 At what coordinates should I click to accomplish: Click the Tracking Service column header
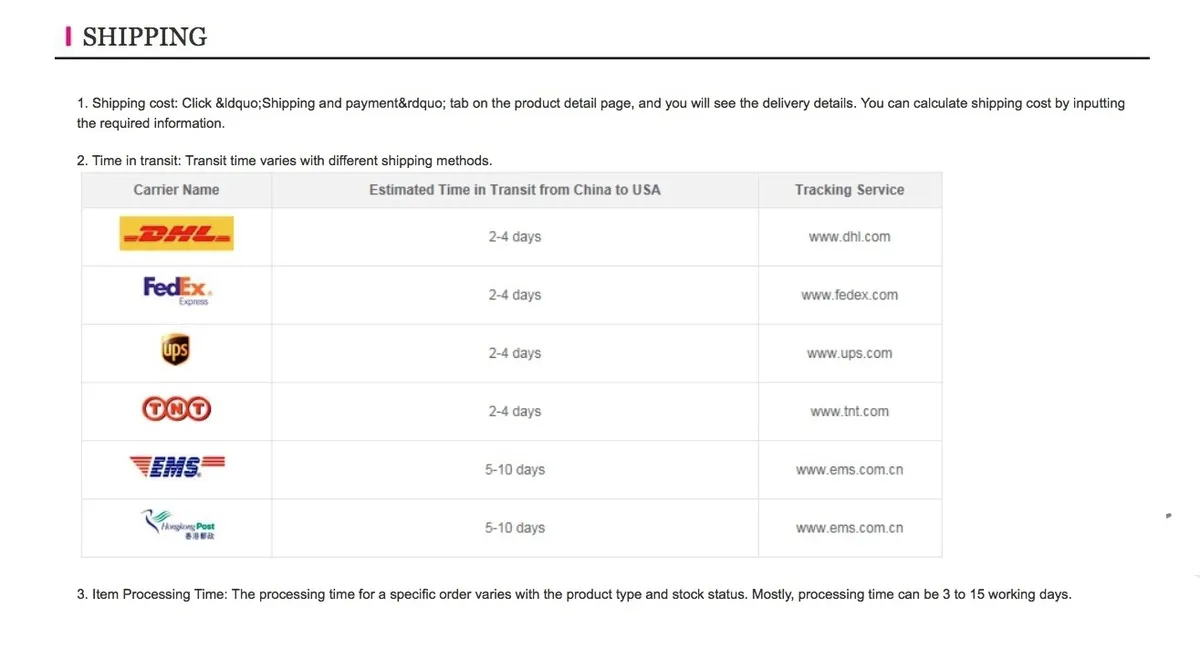point(849,190)
